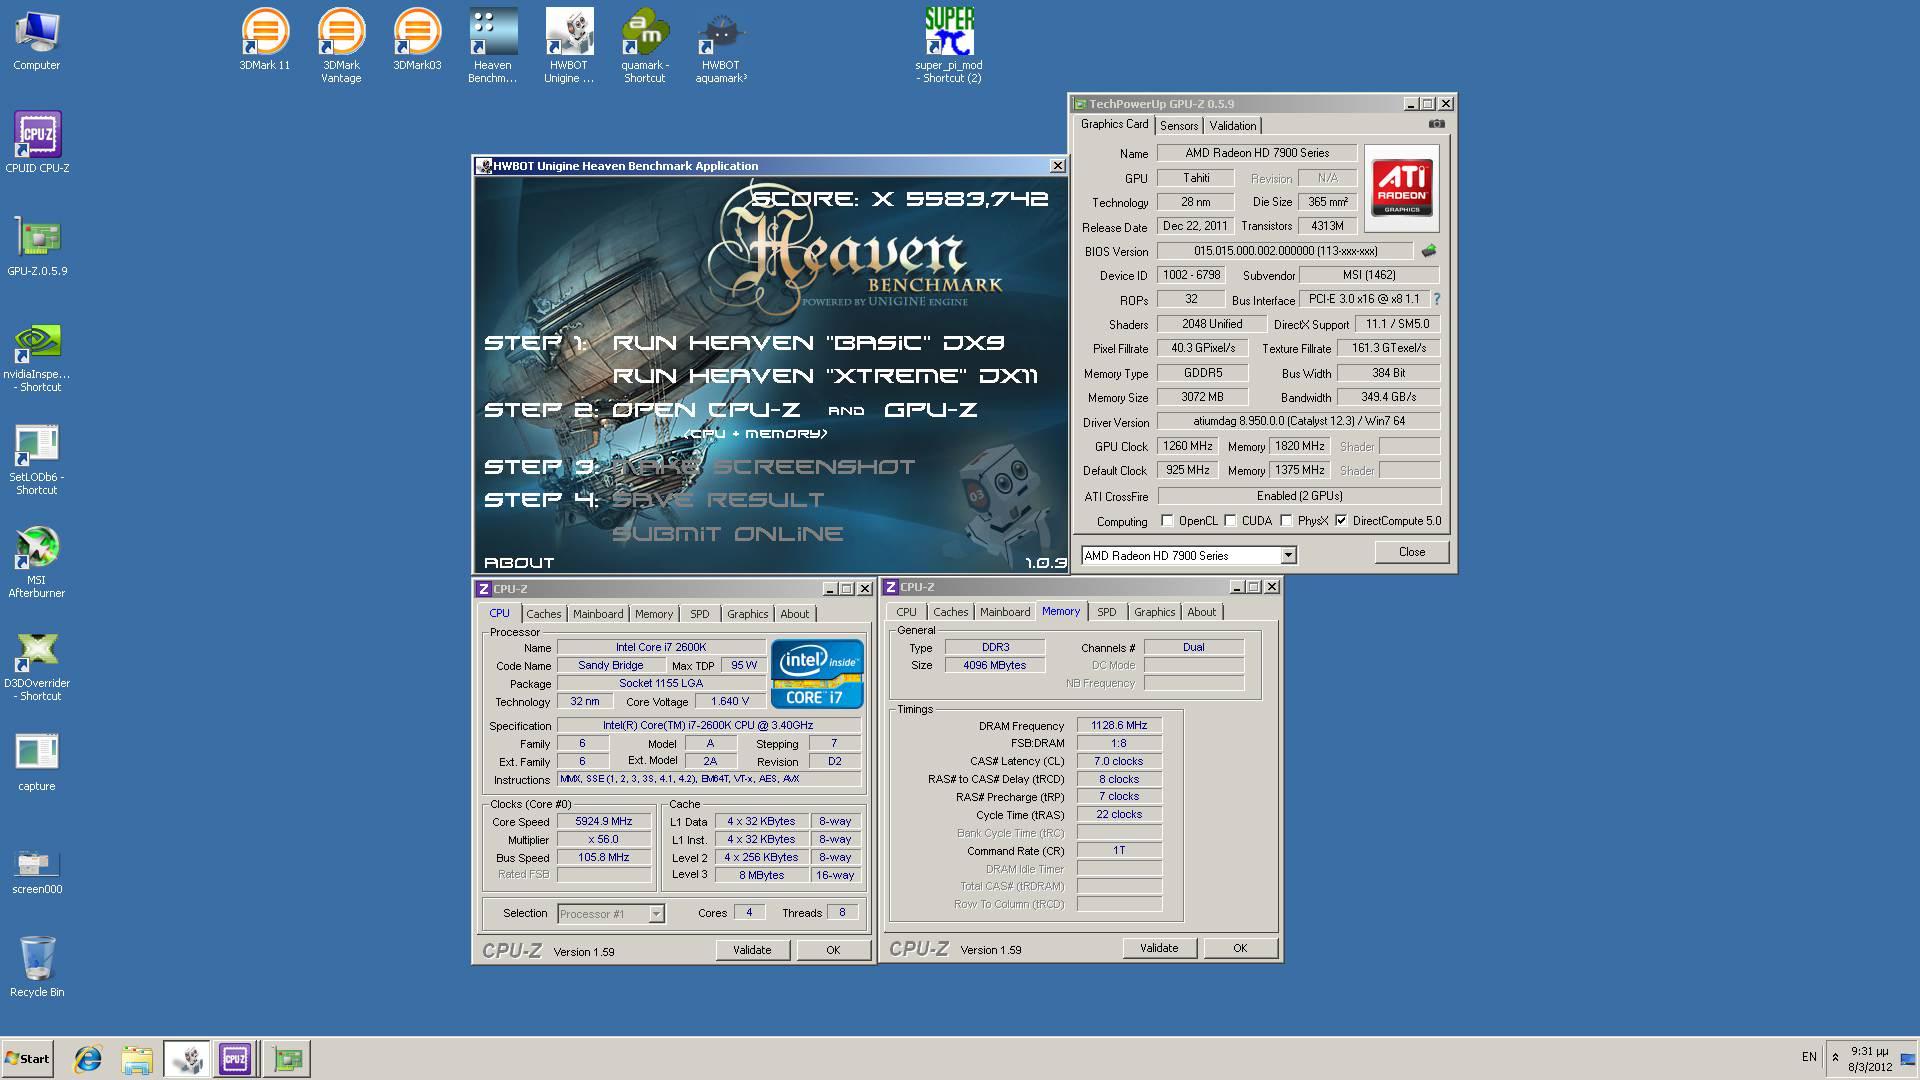Screen dimensions: 1920x1080
Task: Open SetLODb6 shortcut icon
Action: coord(37,460)
